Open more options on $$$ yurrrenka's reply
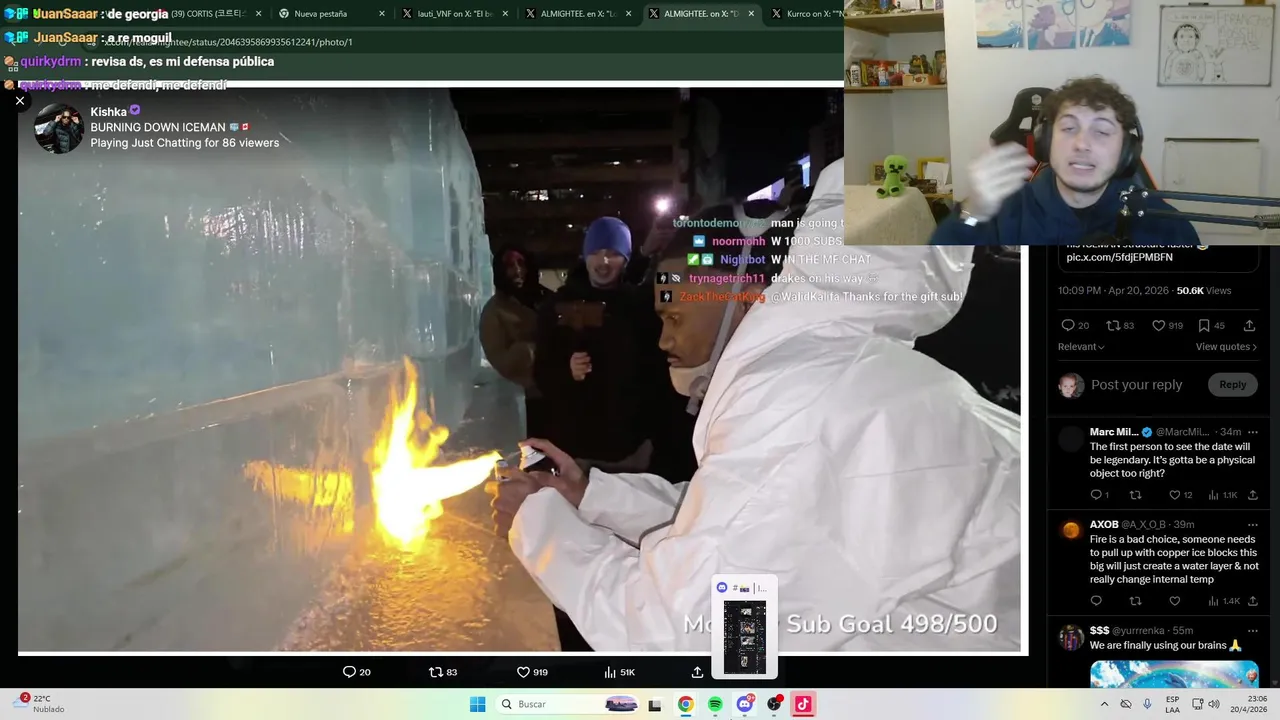The height and width of the screenshot is (720, 1280). coord(1252,630)
